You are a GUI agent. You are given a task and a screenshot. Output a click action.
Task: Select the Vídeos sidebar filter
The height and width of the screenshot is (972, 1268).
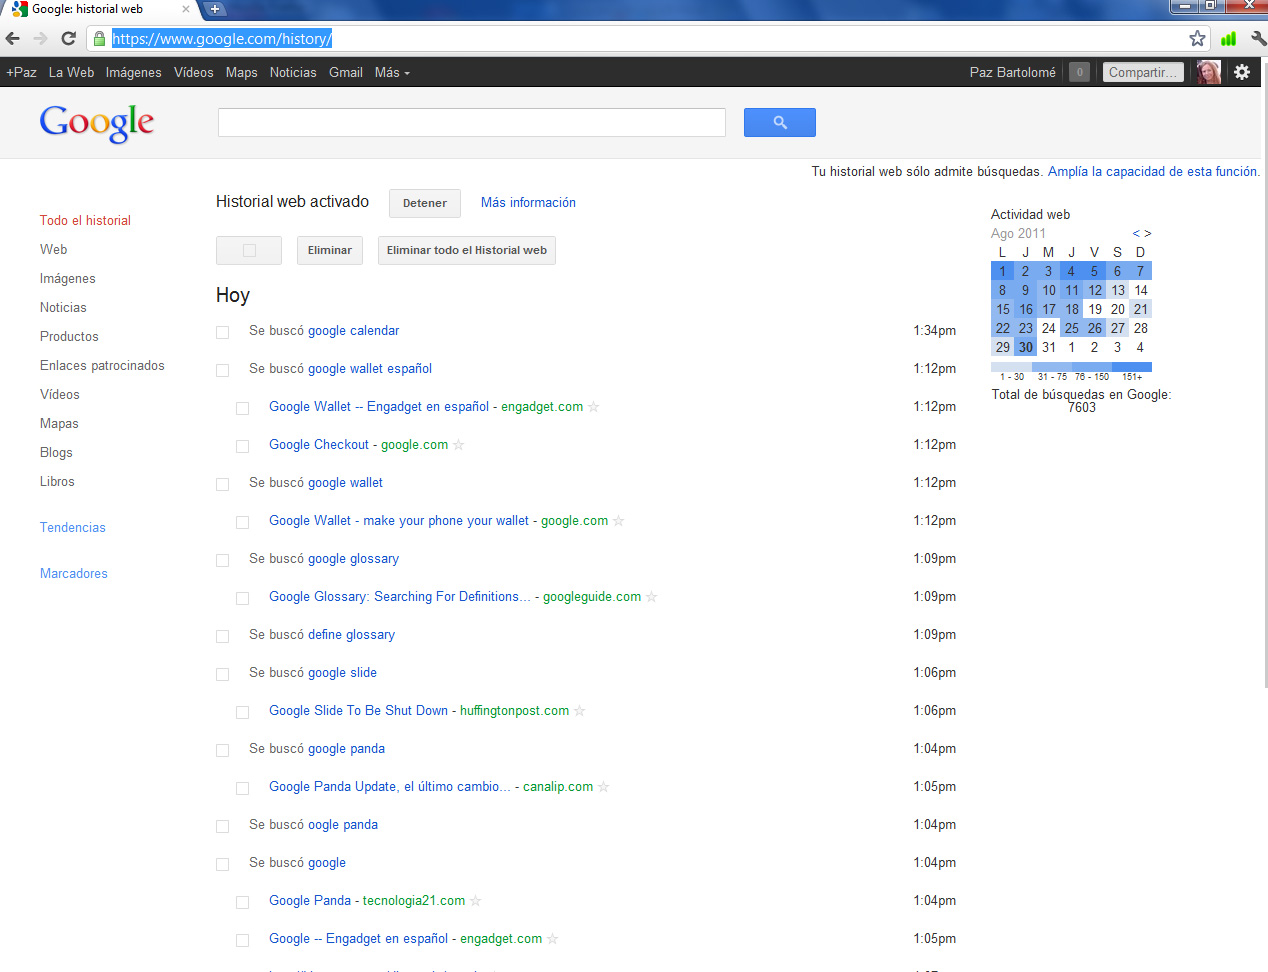coord(60,394)
